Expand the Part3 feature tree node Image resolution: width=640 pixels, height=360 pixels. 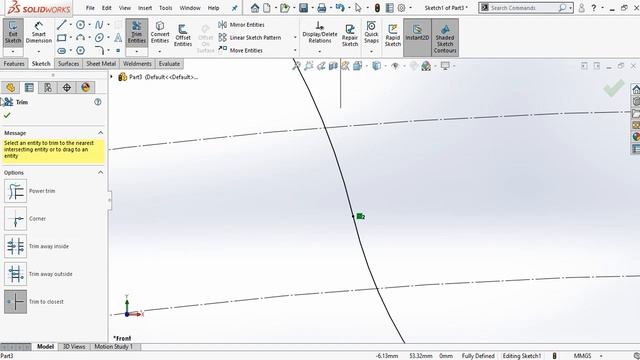click(x=111, y=77)
